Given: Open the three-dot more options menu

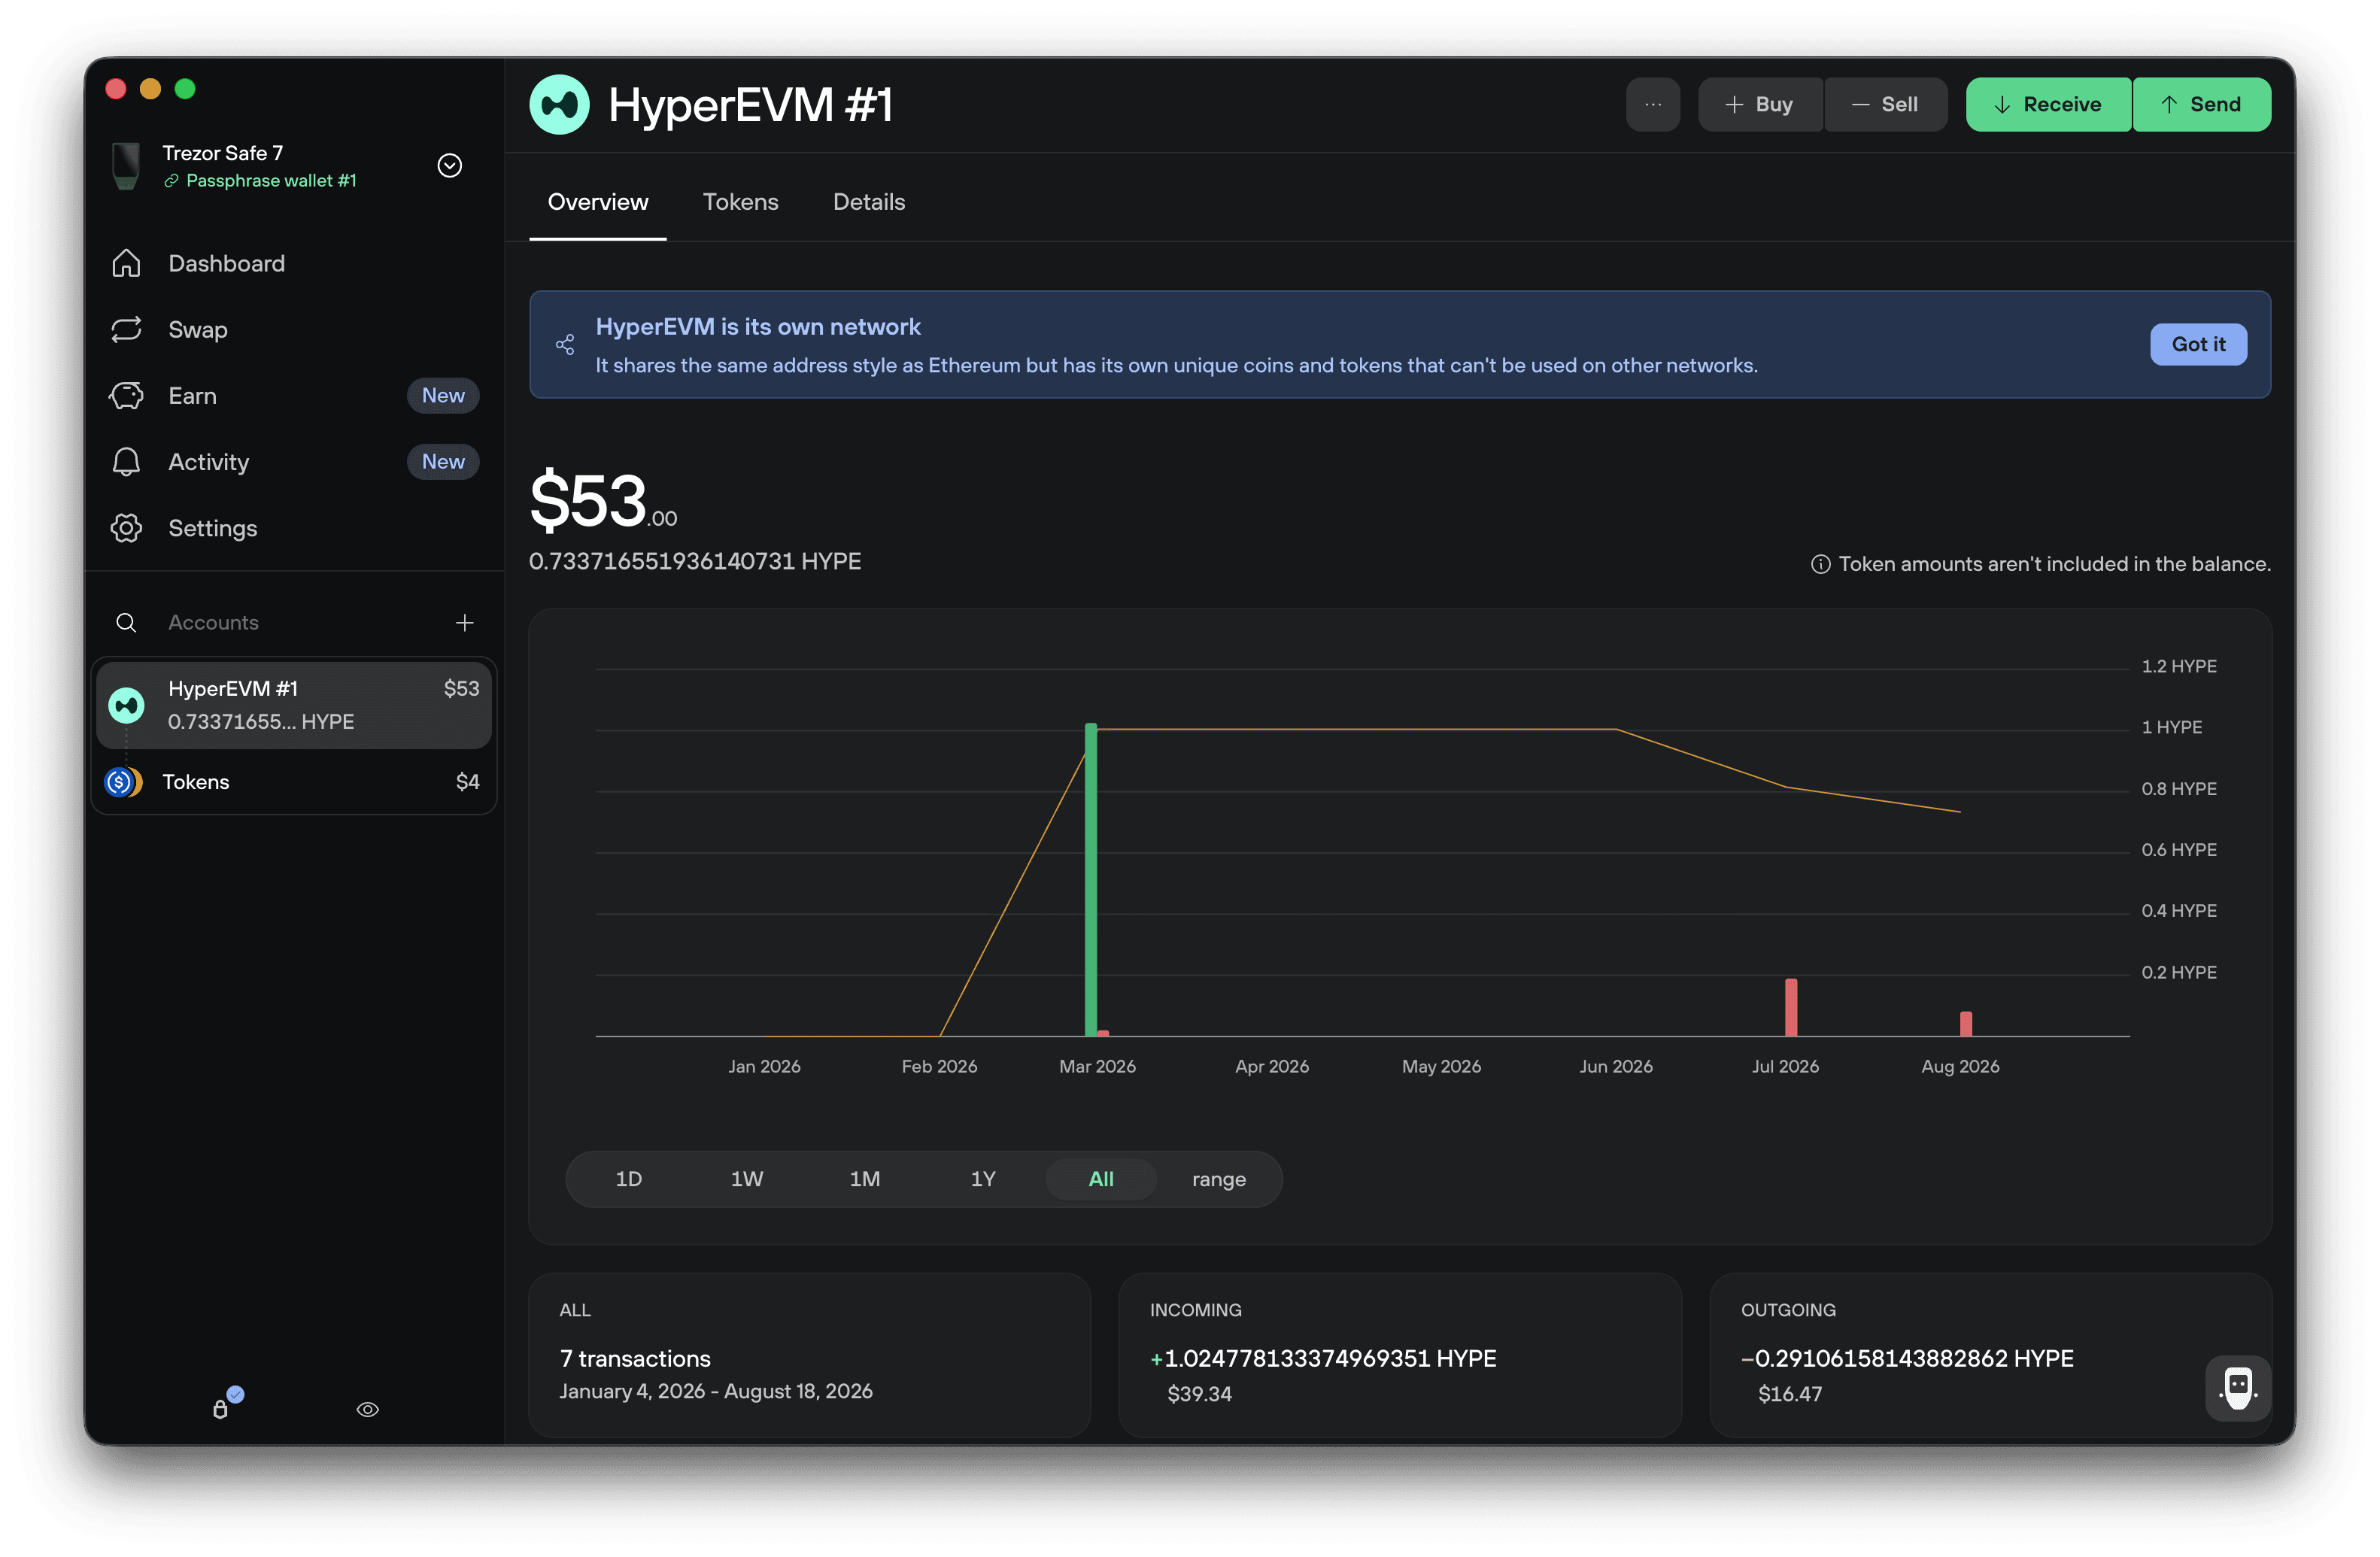Looking at the screenshot, I should 1652,104.
